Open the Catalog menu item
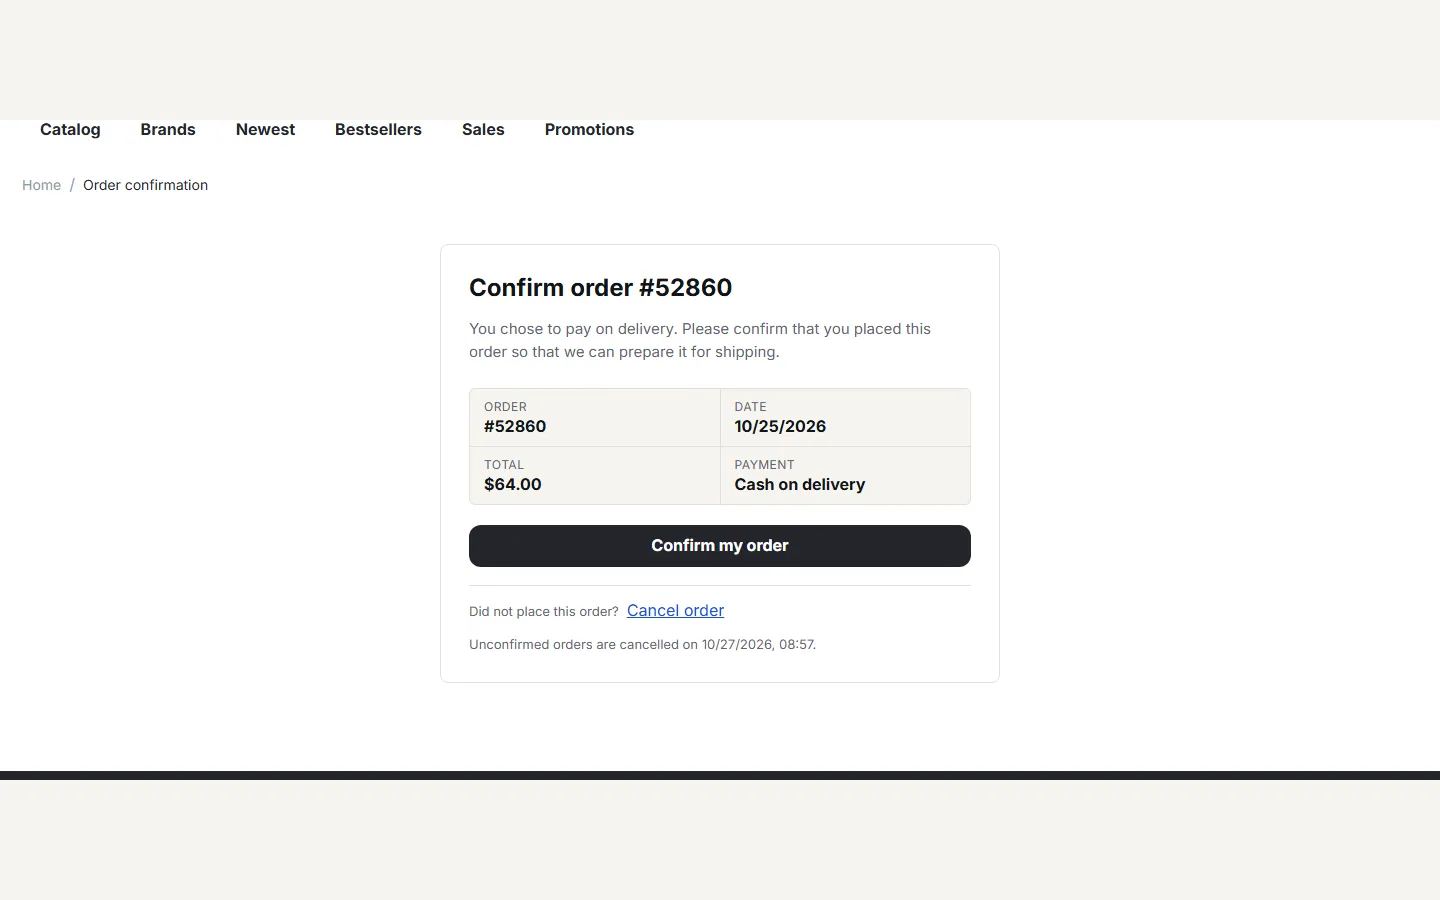 point(70,129)
